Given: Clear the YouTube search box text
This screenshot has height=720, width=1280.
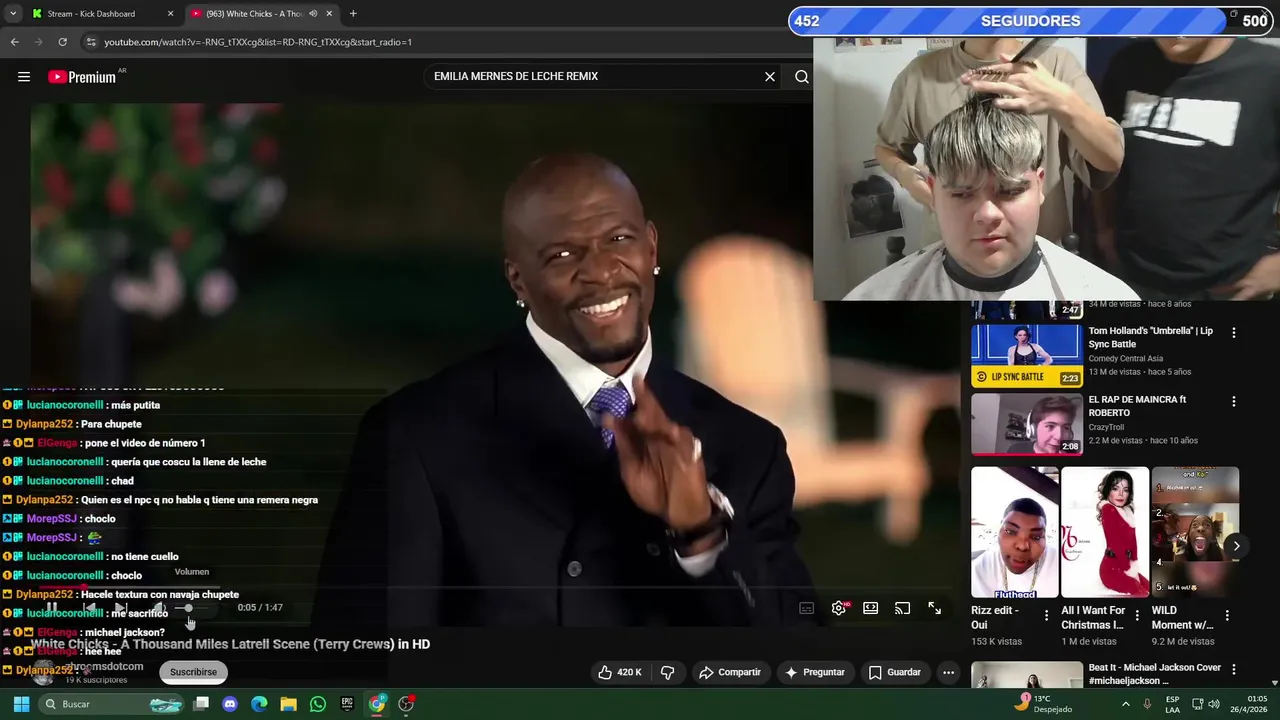Looking at the screenshot, I should pyautogui.click(x=770, y=77).
